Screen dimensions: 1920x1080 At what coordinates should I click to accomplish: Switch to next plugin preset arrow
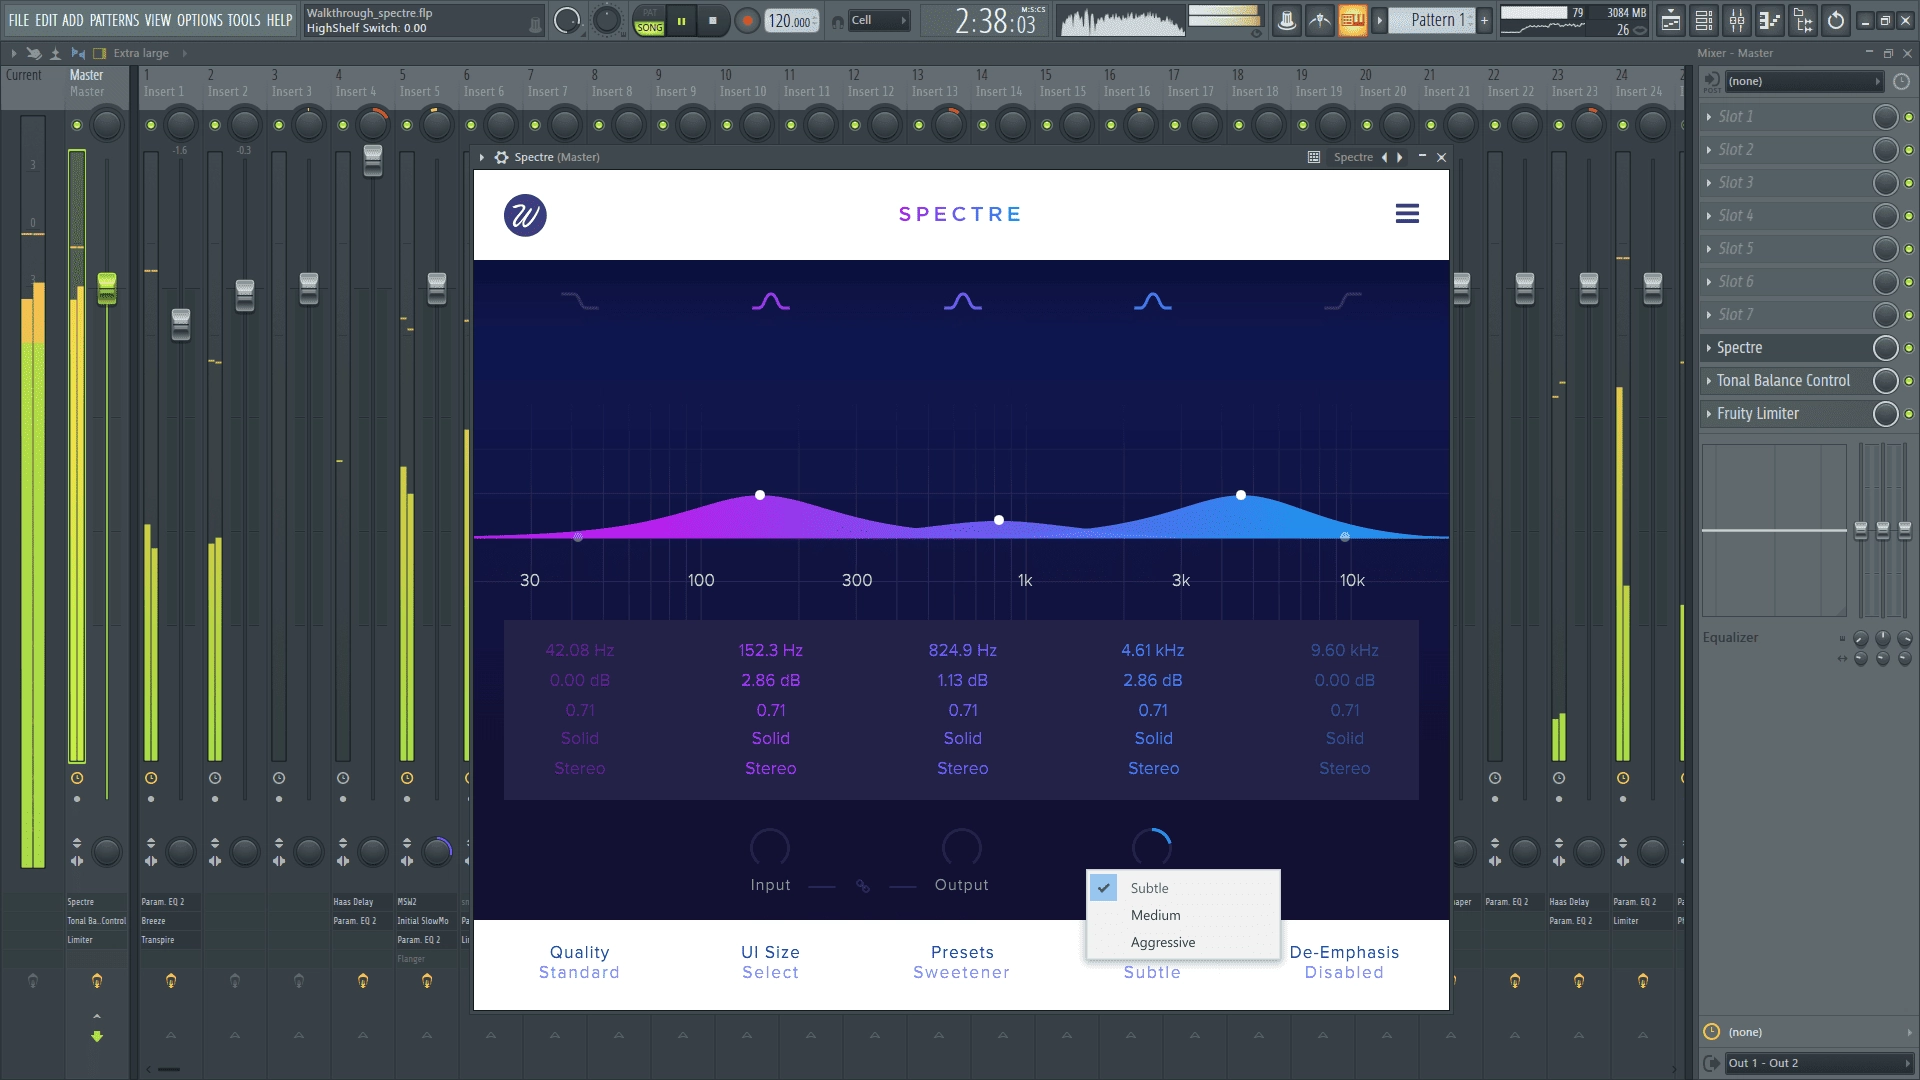click(x=1400, y=157)
